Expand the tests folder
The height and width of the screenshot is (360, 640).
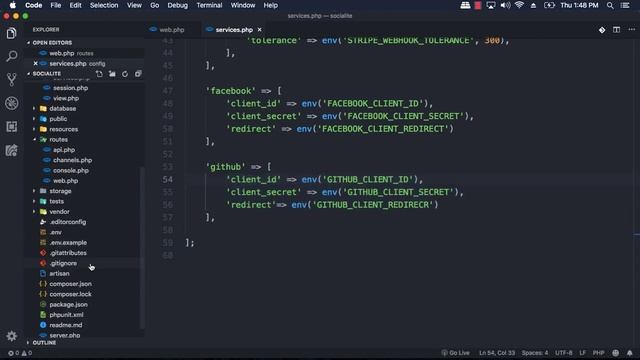[x=56, y=201]
